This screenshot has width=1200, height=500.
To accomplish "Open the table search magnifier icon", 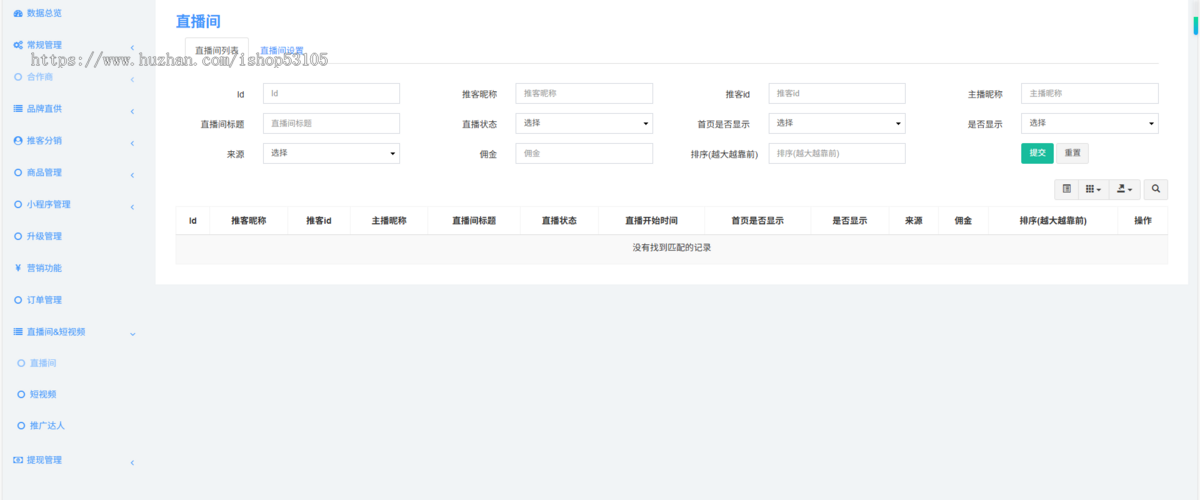I will [1155, 188].
